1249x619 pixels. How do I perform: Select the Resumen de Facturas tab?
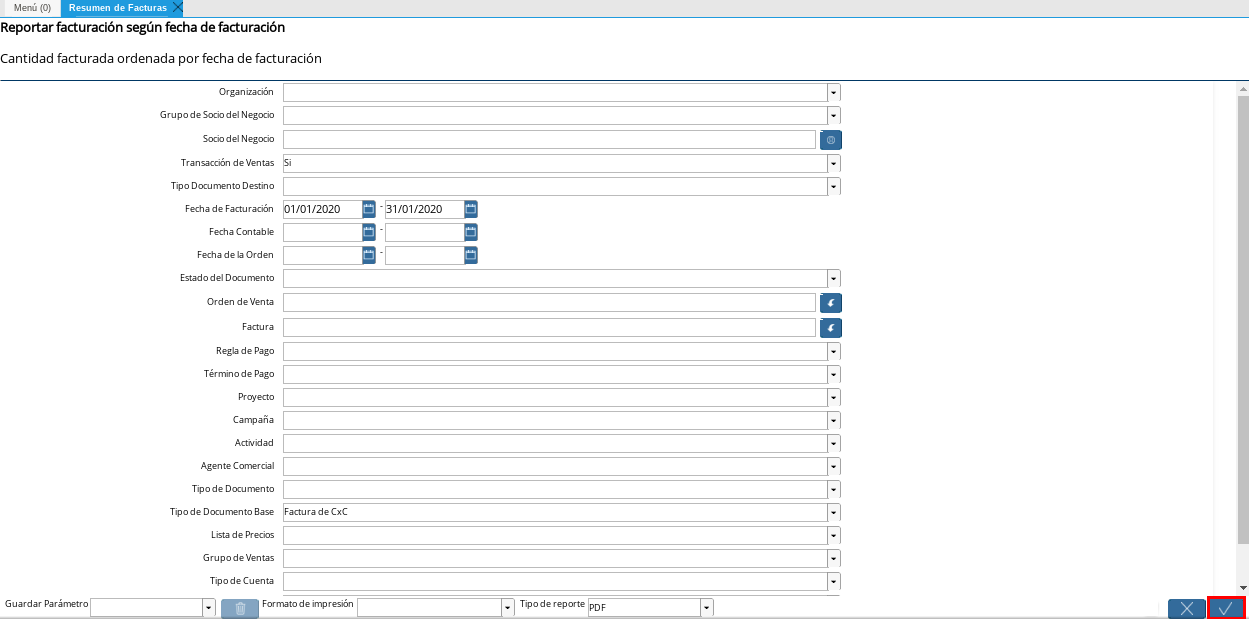pyautogui.click(x=117, y=7)
